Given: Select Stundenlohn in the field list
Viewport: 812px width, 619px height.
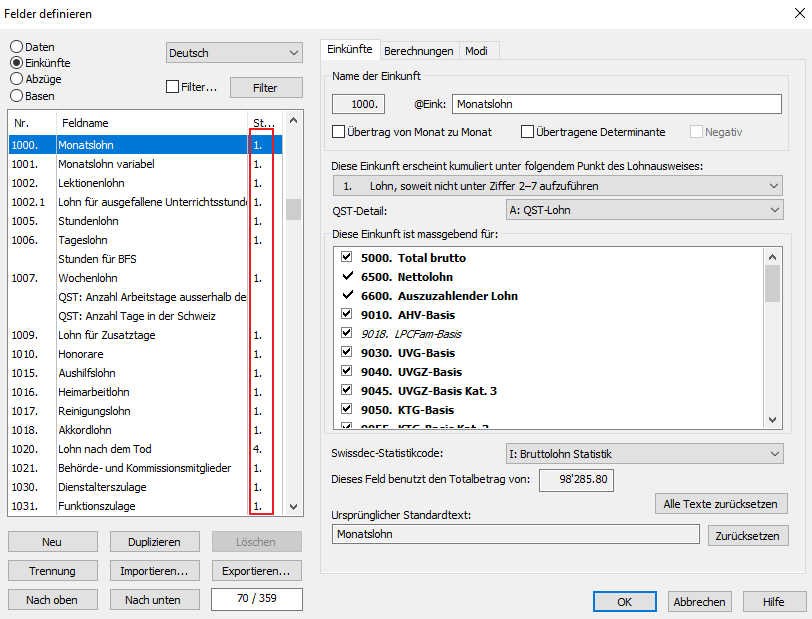Looking at the screenshot, I should tap(87, 221).
